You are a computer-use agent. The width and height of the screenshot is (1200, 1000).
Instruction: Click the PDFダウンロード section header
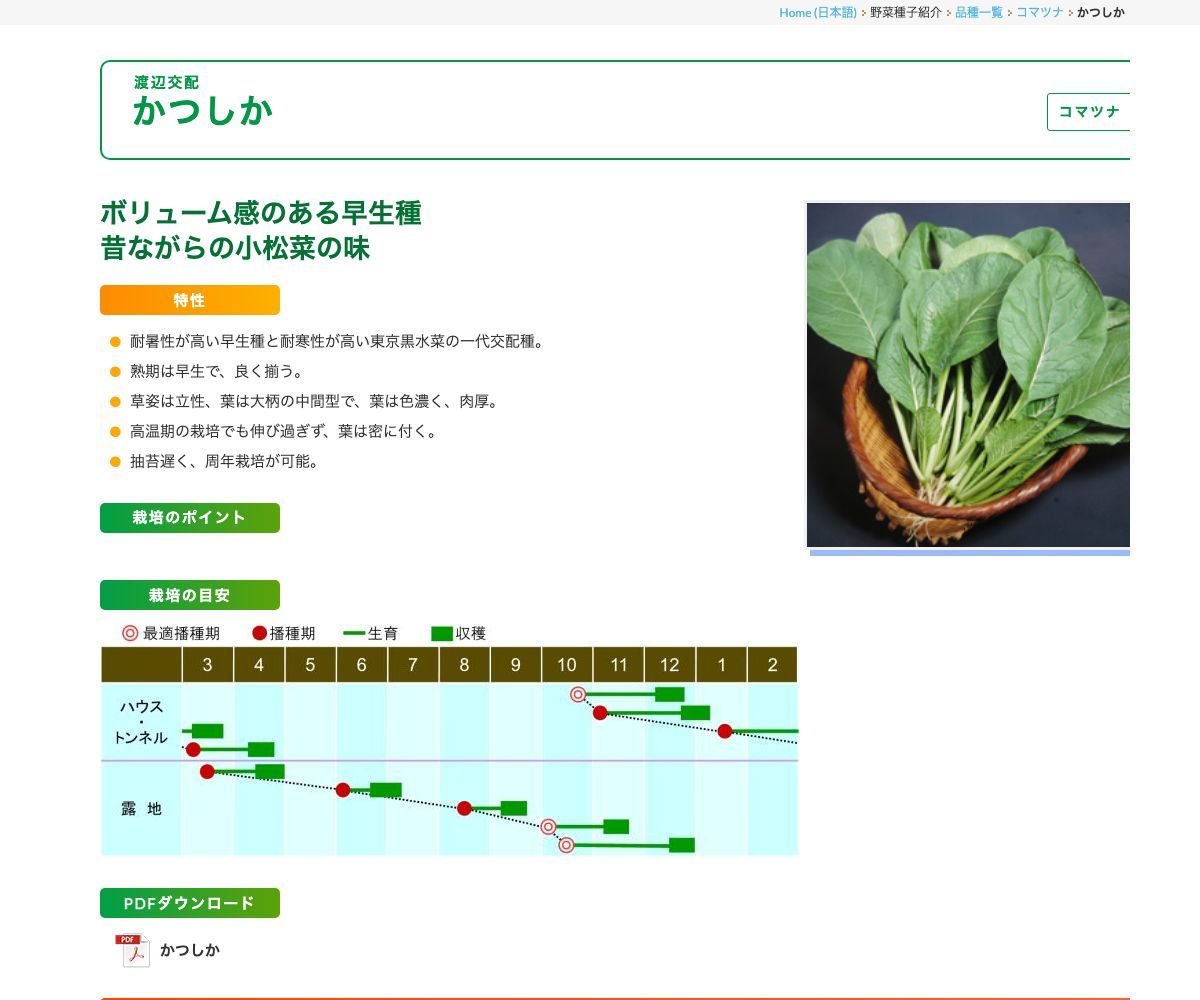click(x=189, y=902)
